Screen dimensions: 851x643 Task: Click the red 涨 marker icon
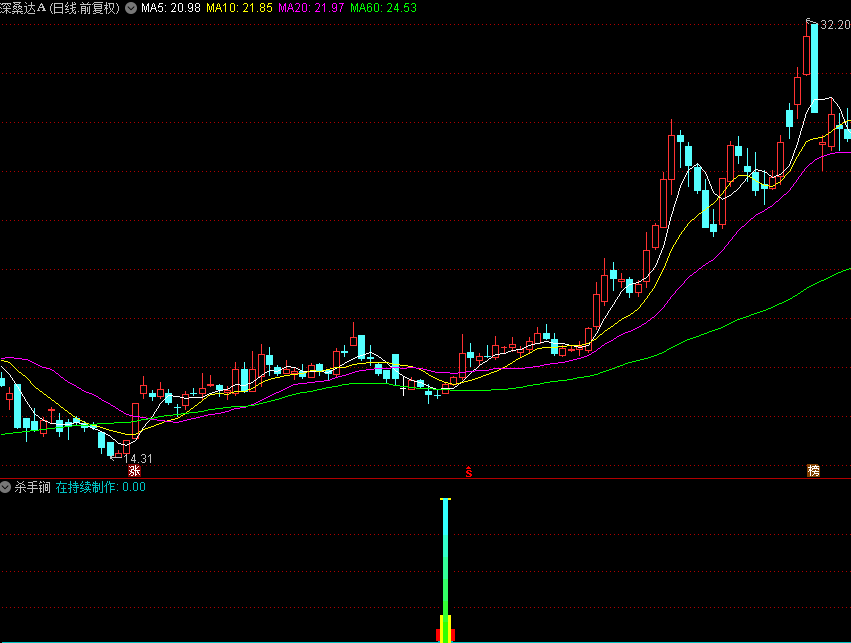(x=134, y=470)
